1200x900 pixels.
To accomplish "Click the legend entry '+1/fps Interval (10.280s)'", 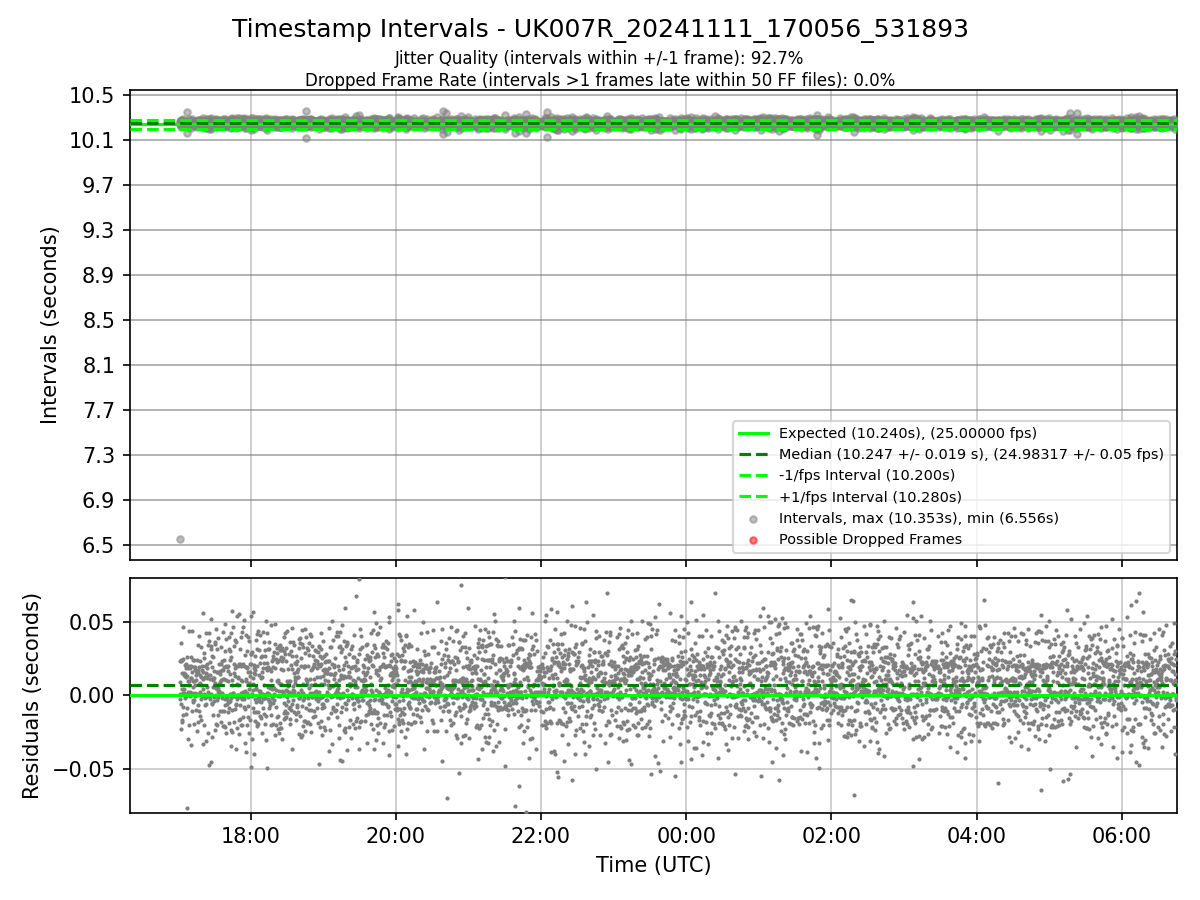I will pos(870,497).
